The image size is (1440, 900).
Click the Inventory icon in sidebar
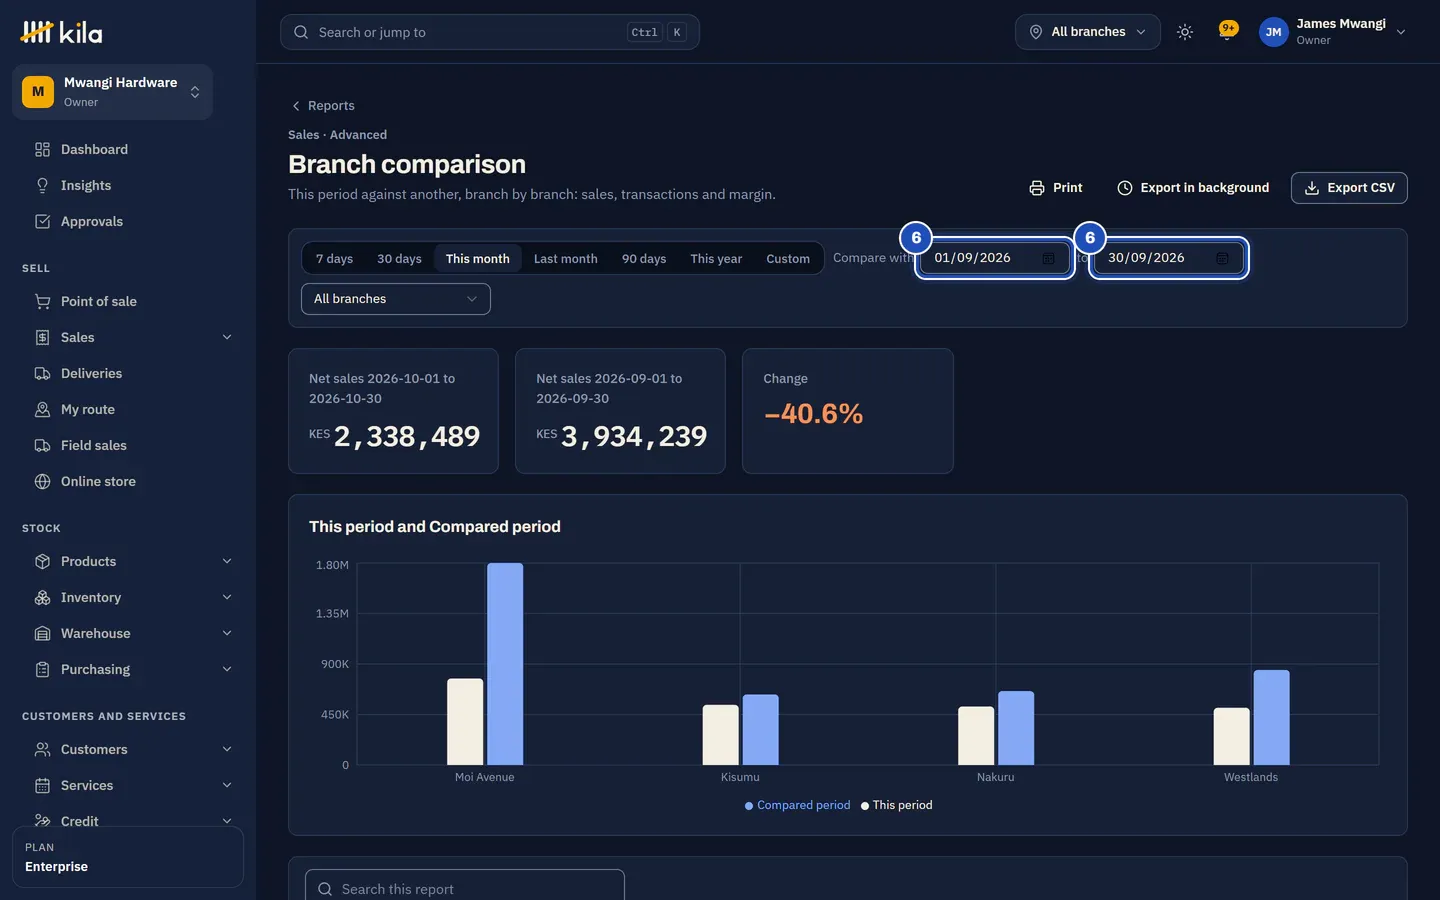coord(42,597)
